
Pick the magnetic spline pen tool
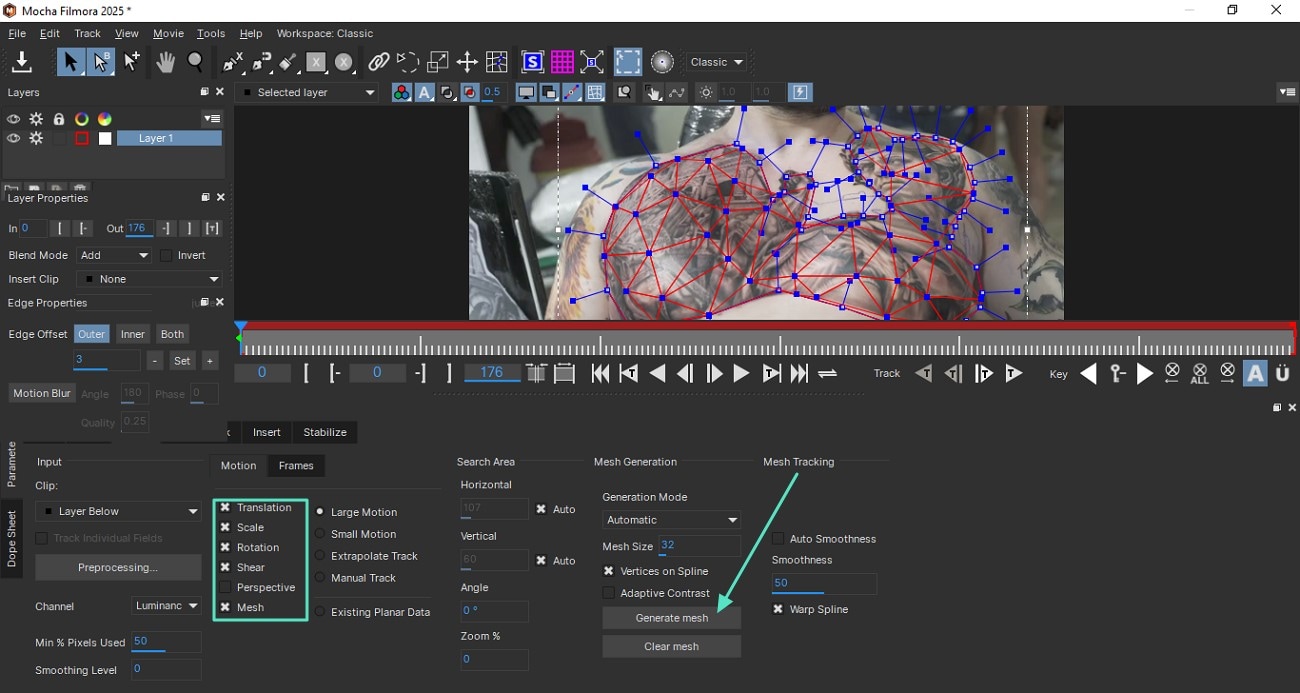pyautogui.click(x=262, y=62)
